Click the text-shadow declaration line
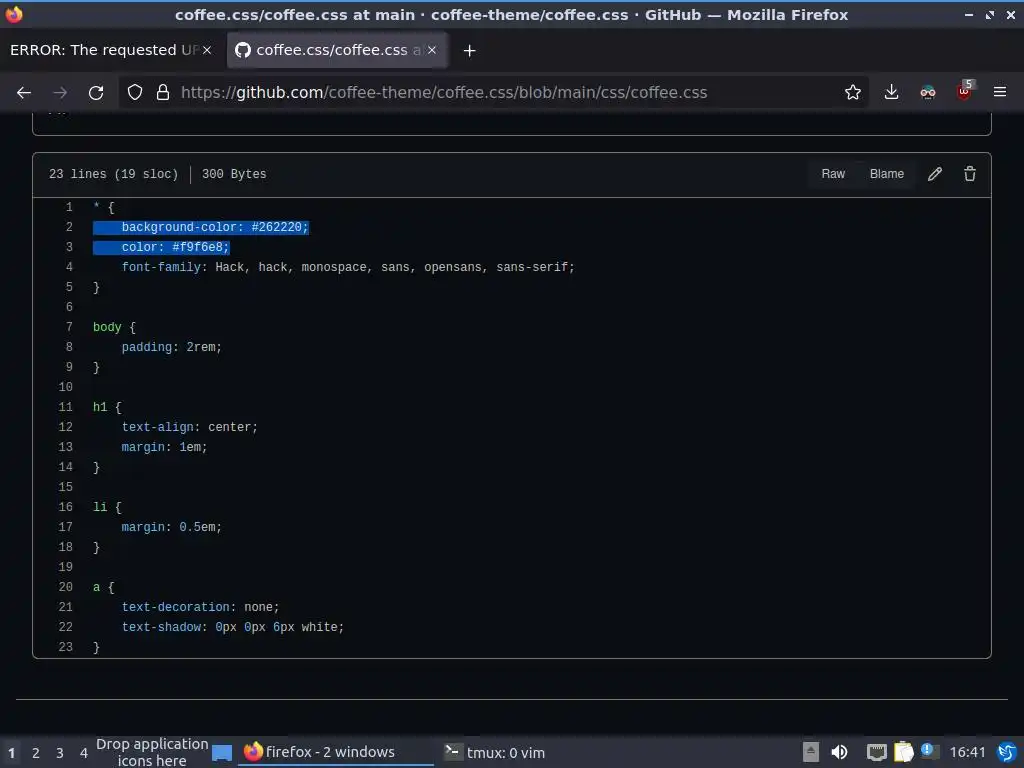This screenshot has width=1024, height=768. coord(232,627)
